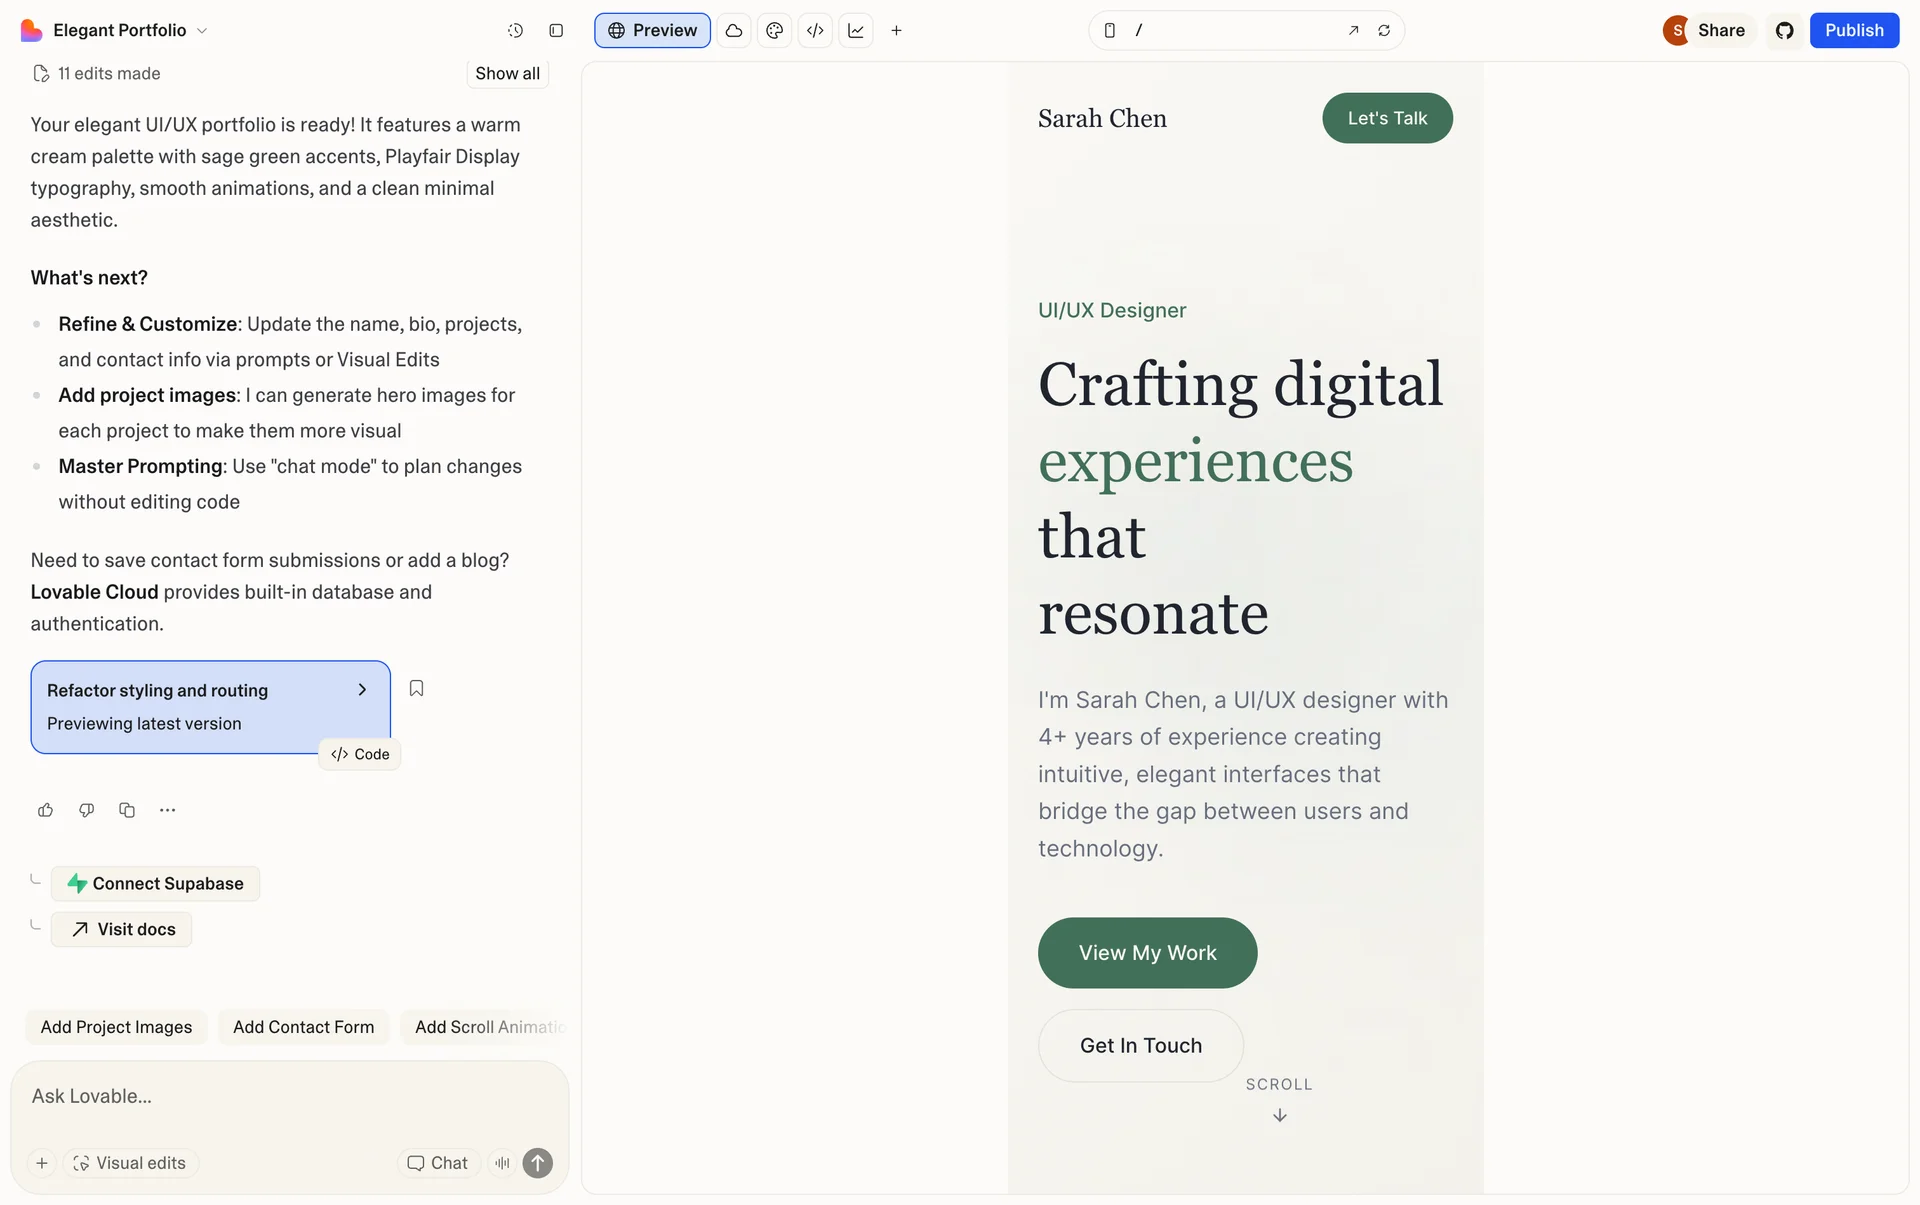Image resolution: width=1920 pixels, height=1205 pixels.
Task: Click the plus icon in top toolbar
Action: click(x=896, y=30)
